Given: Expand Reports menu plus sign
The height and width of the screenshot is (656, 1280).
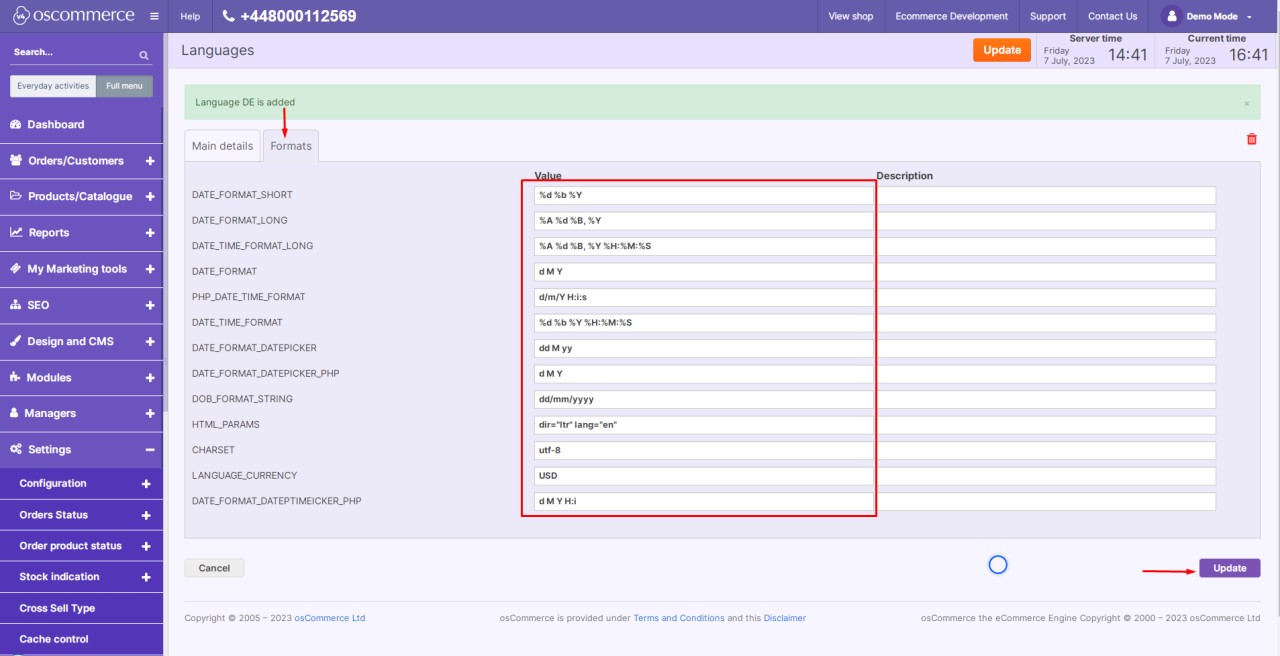Looking at the screenshot, I should pyautogui.click(x=150, y=233).
